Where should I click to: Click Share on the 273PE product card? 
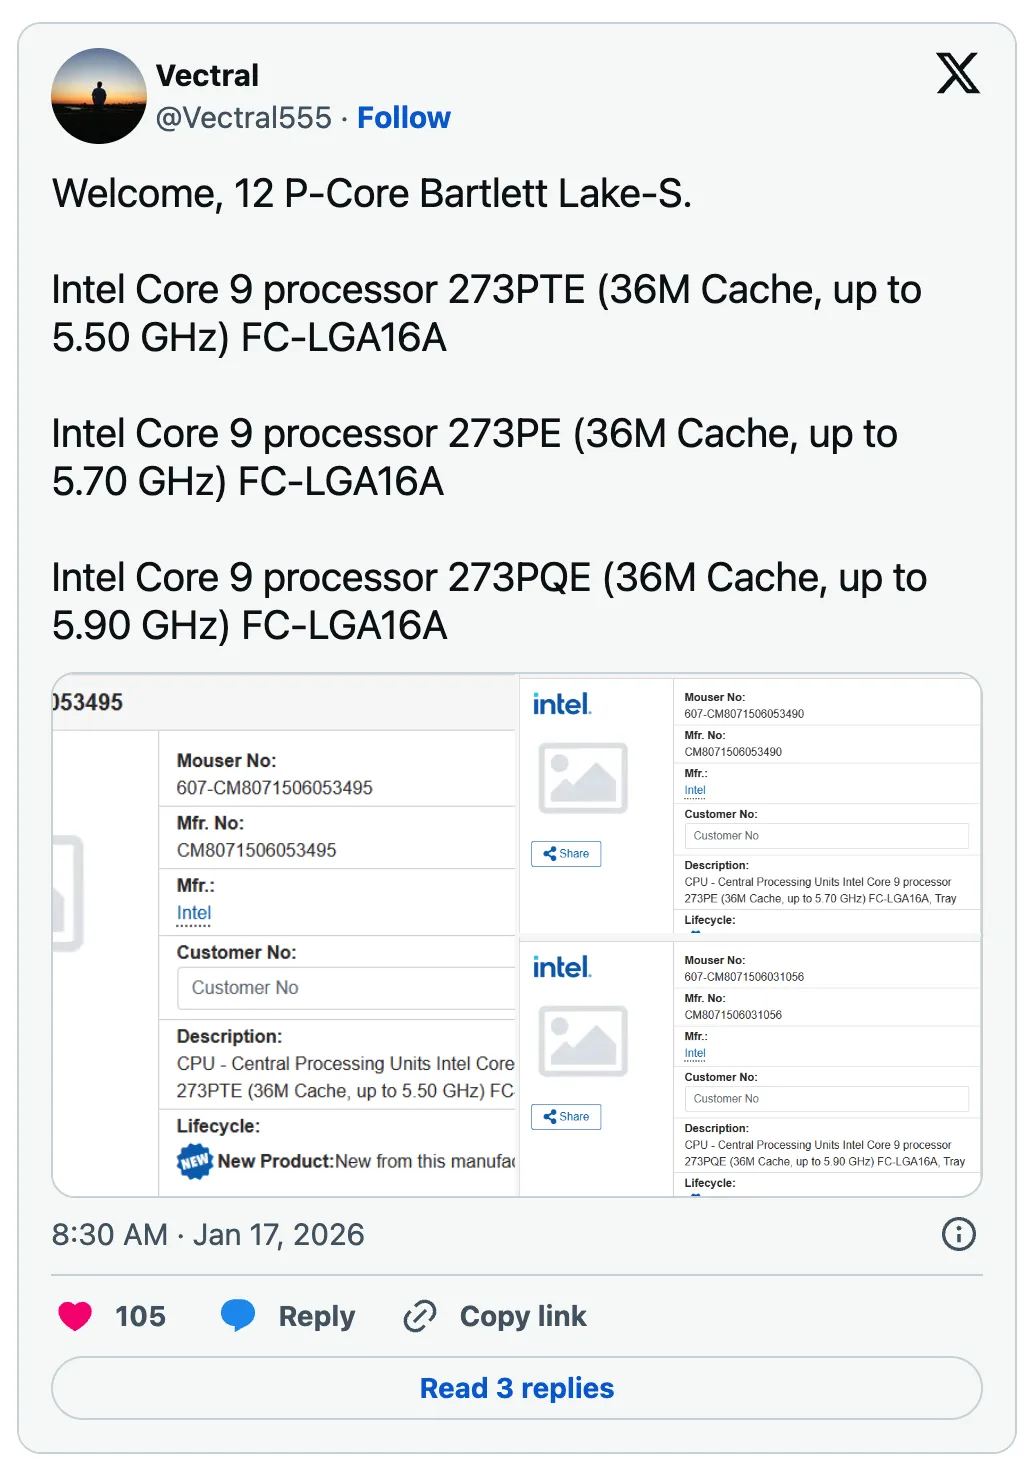click(566, 854)
